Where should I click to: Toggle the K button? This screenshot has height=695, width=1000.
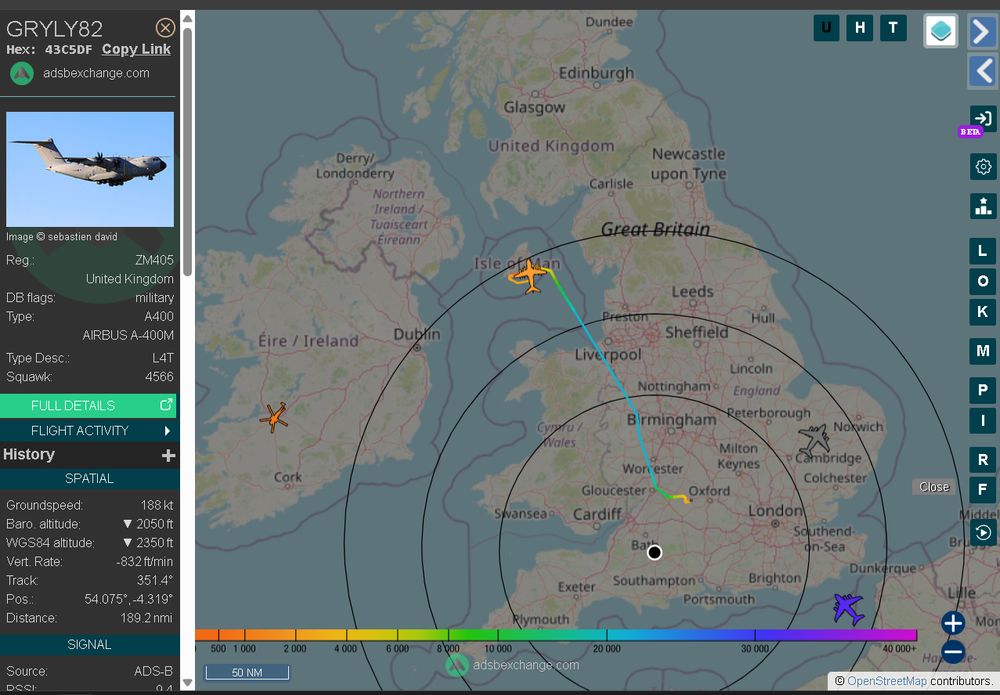click(983, 312)
